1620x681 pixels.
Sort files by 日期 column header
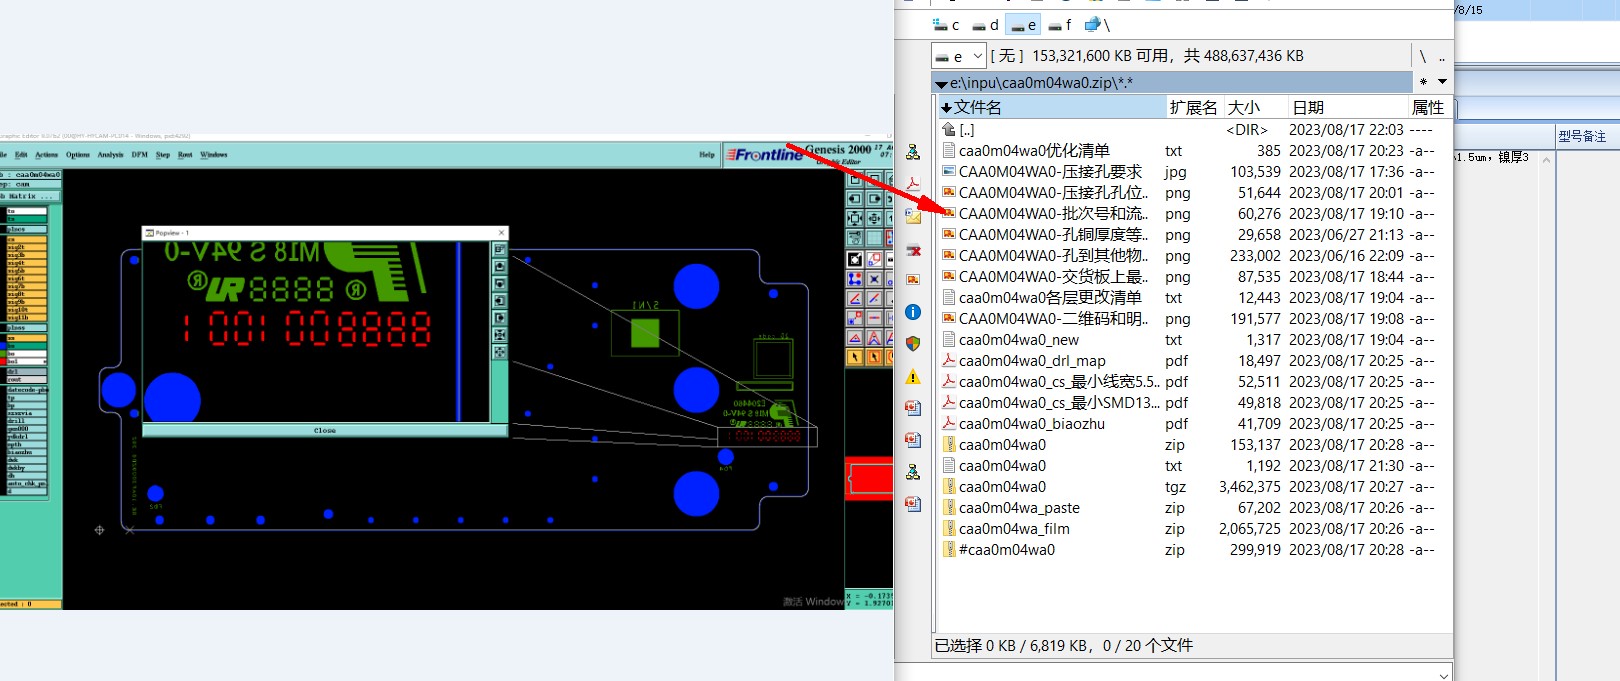[x=1346, y=107]
